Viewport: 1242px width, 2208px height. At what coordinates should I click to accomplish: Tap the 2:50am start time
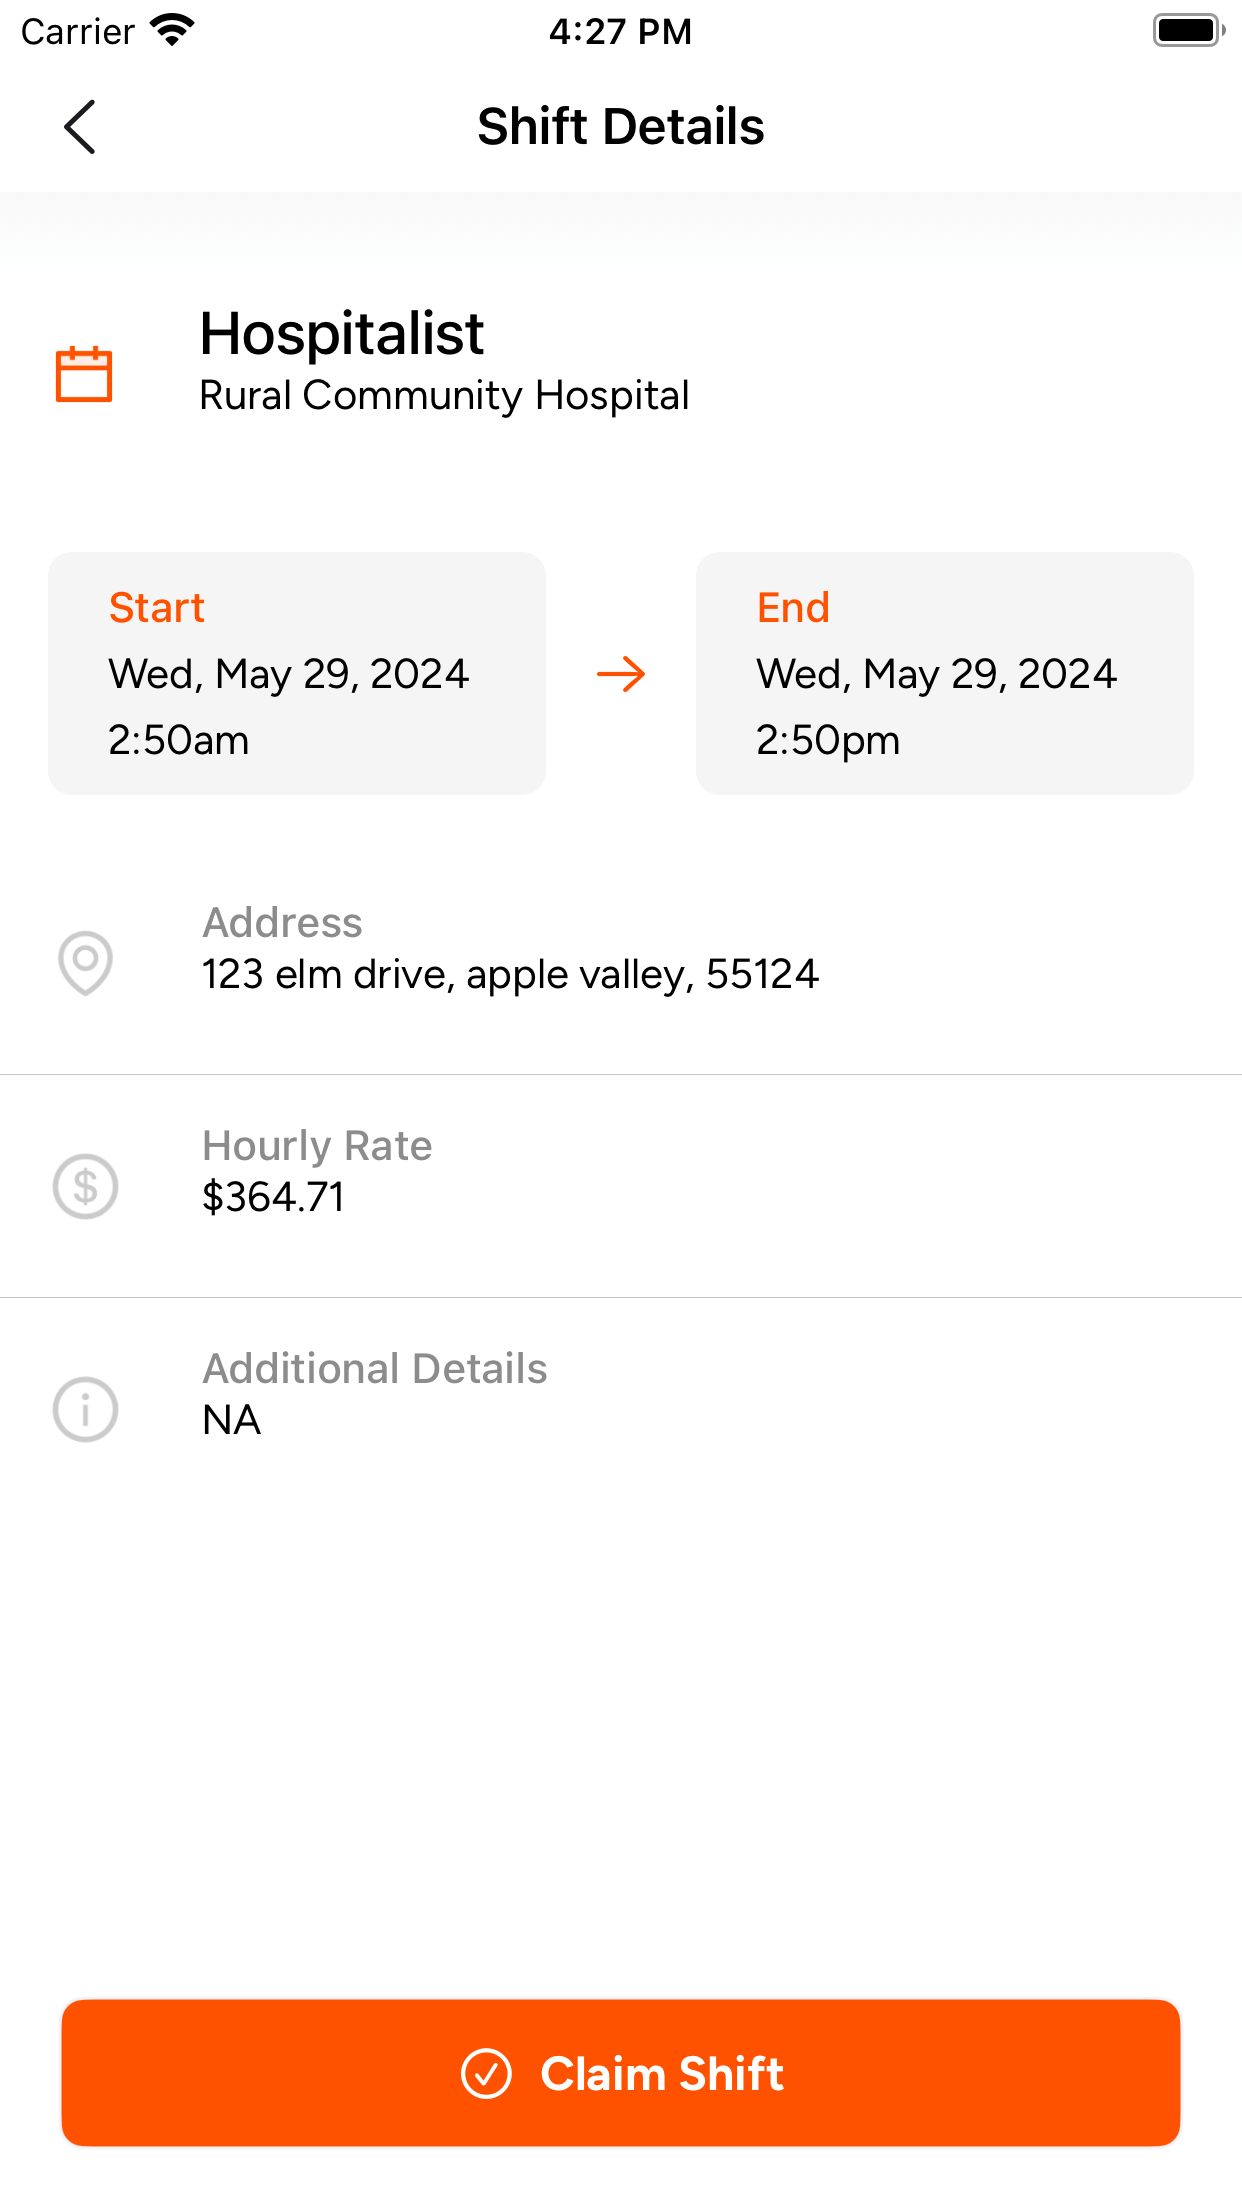click(x=178, y=740)
